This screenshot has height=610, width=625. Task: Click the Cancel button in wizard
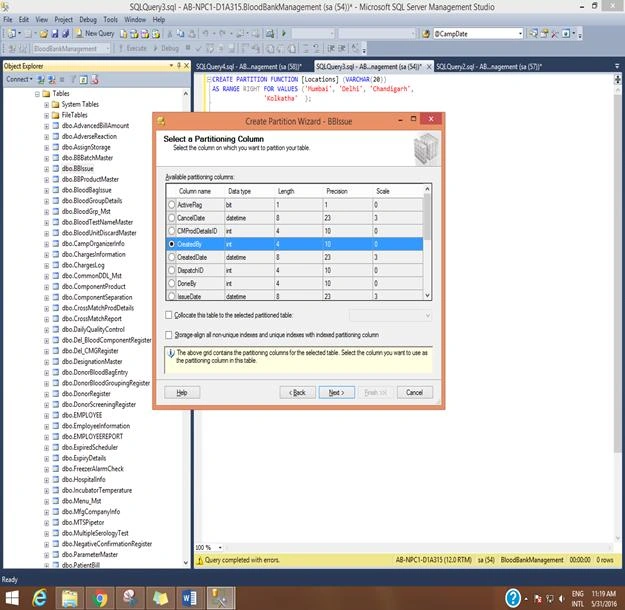414,392
